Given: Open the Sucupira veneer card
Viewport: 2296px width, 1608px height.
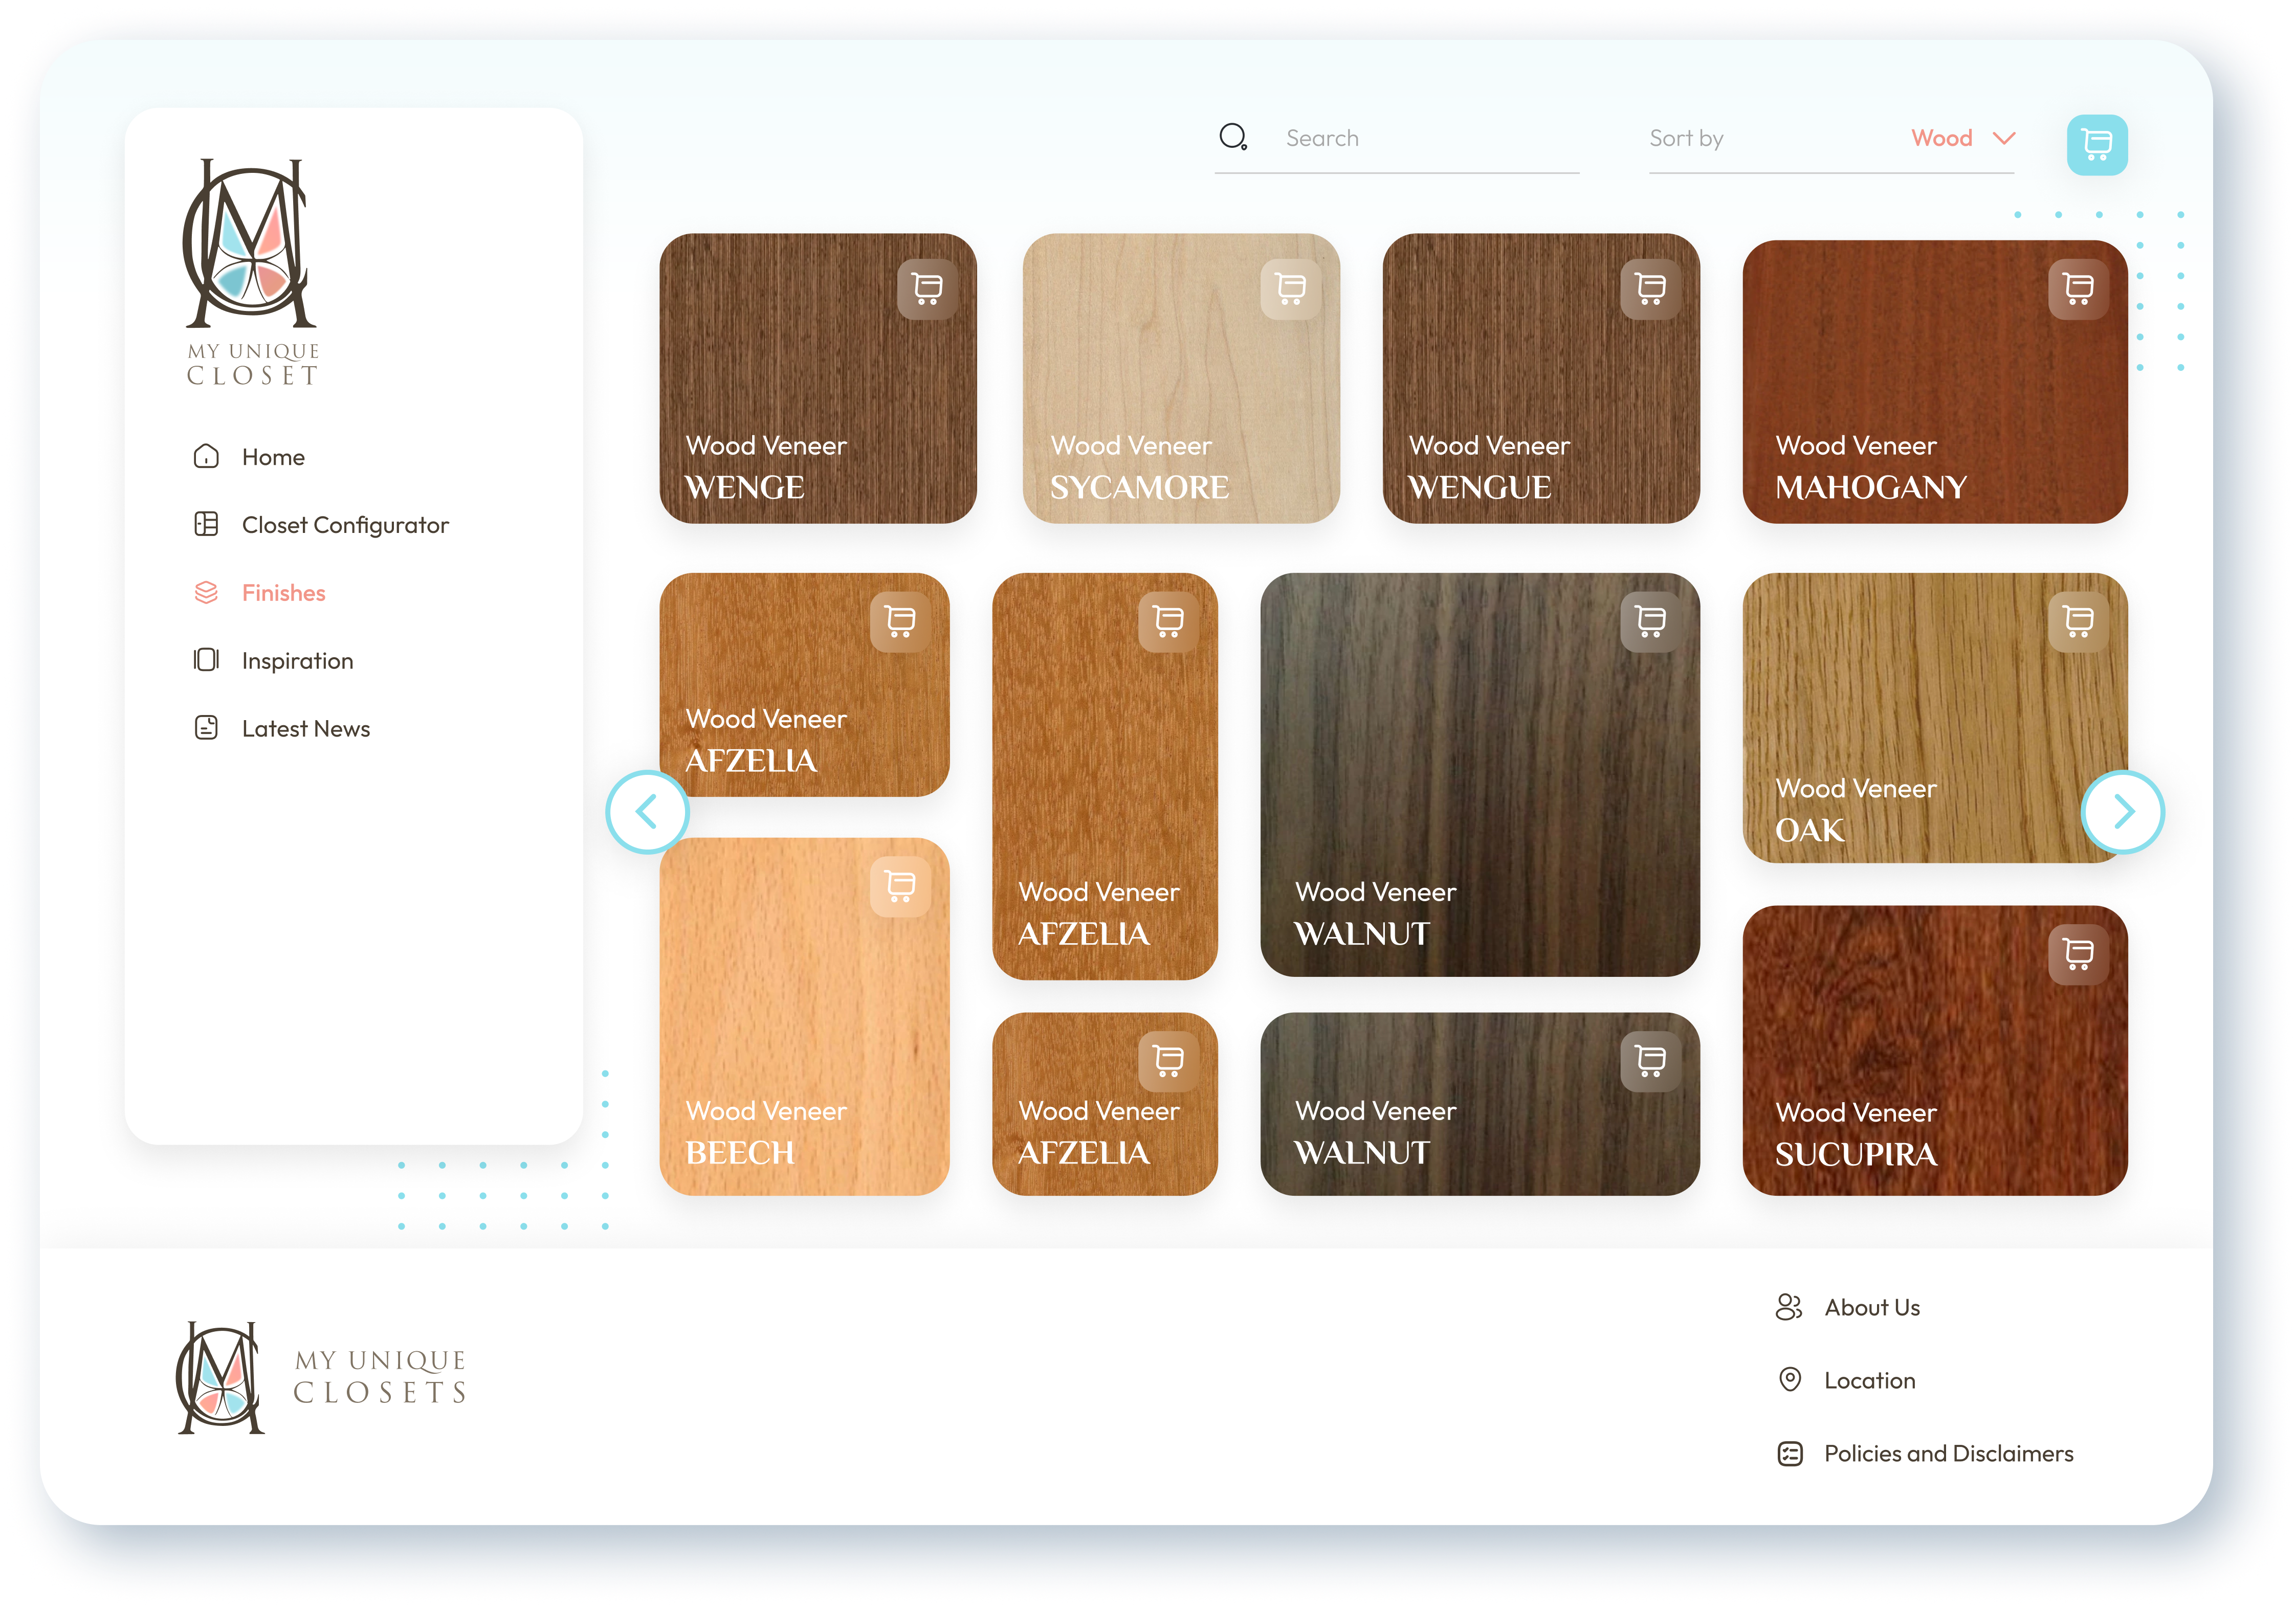Looking at the screenshot, I should pos(1935,1050).
